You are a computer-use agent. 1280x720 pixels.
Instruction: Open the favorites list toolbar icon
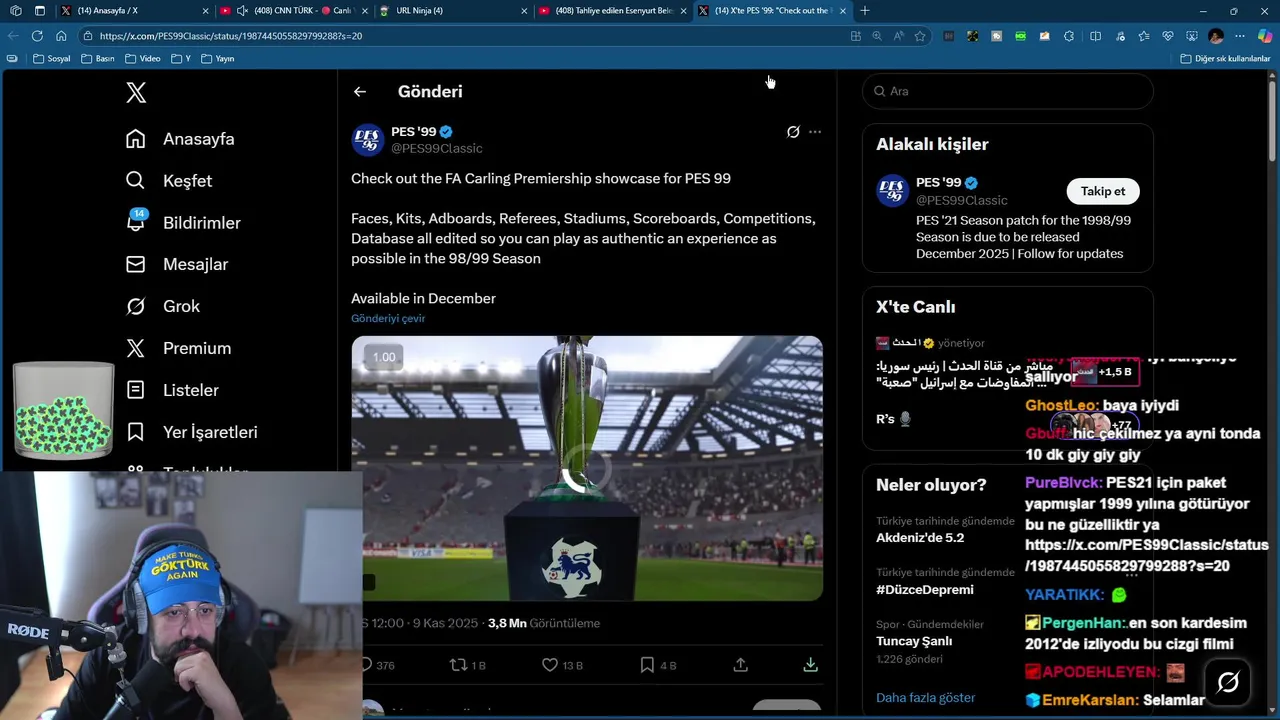[1144, 36]
